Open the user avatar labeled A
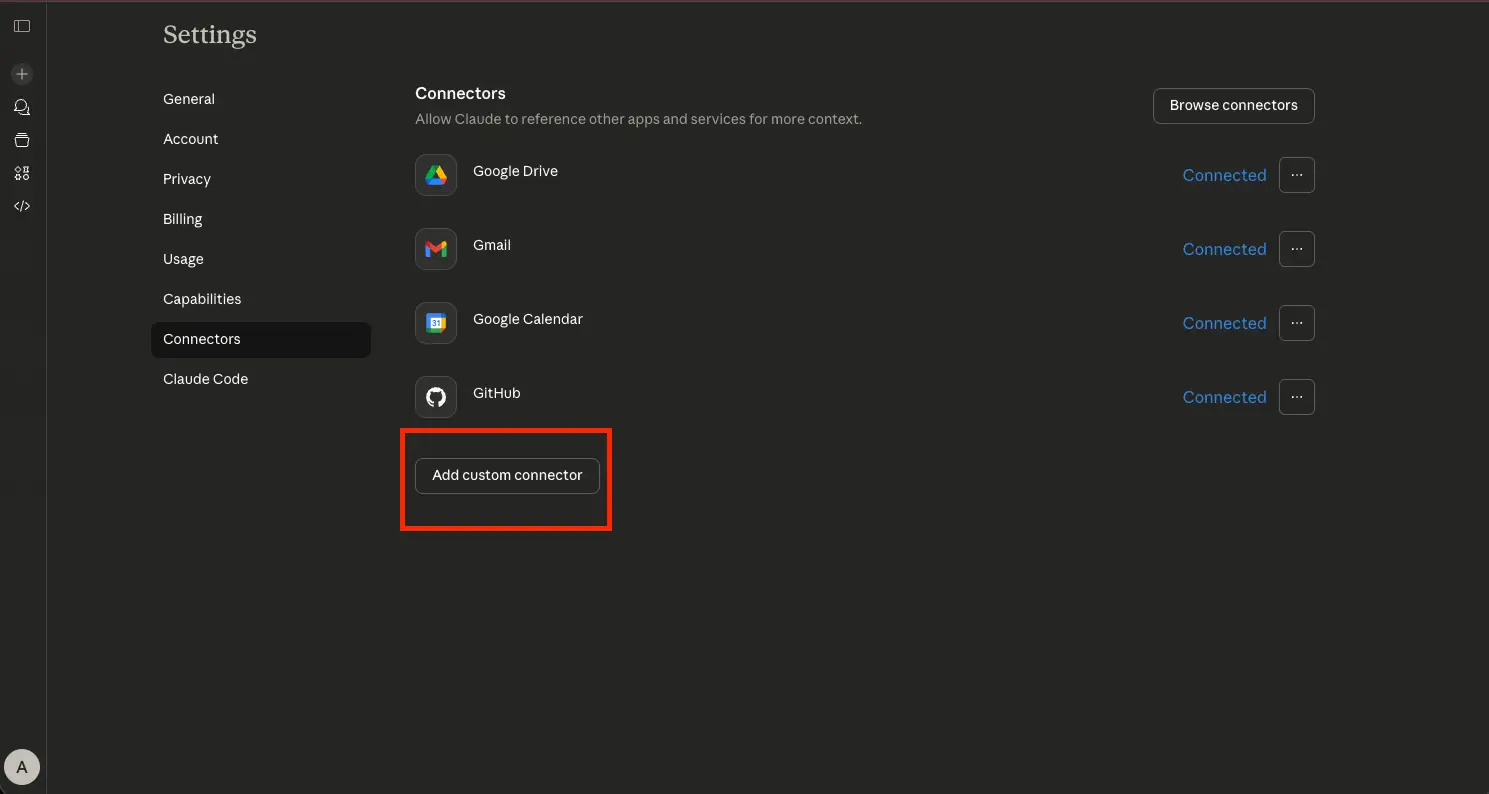Screen dimensions: 1489x794 pos(22,768)
